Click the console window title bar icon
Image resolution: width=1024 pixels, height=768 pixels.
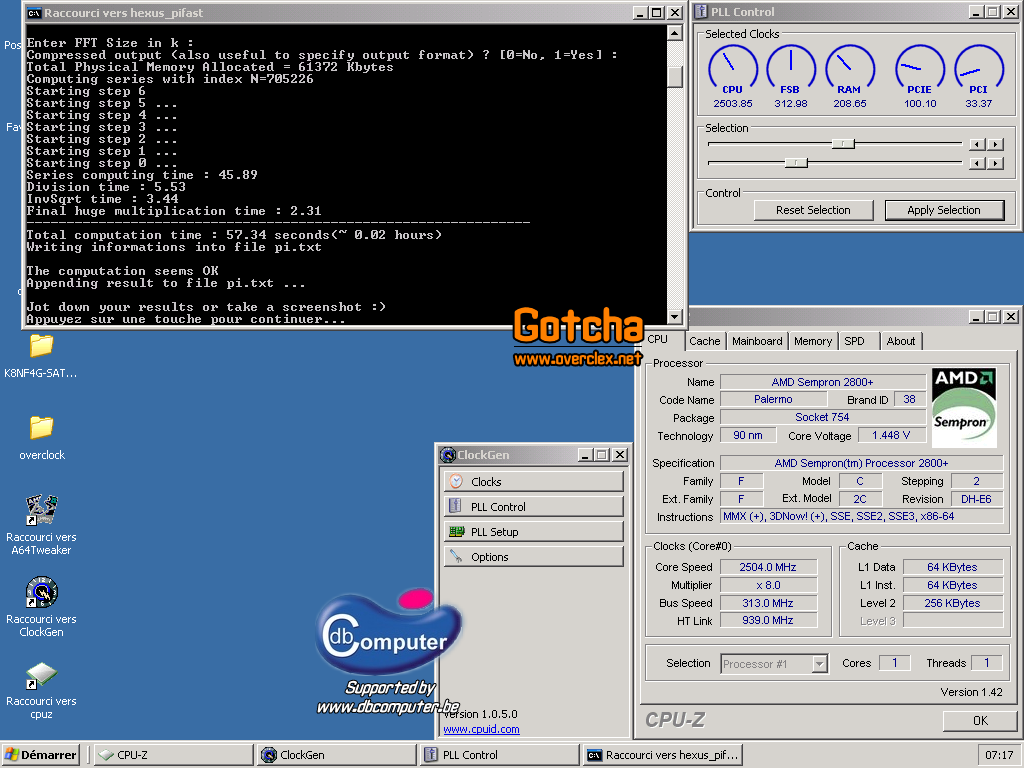coord(34,13)
